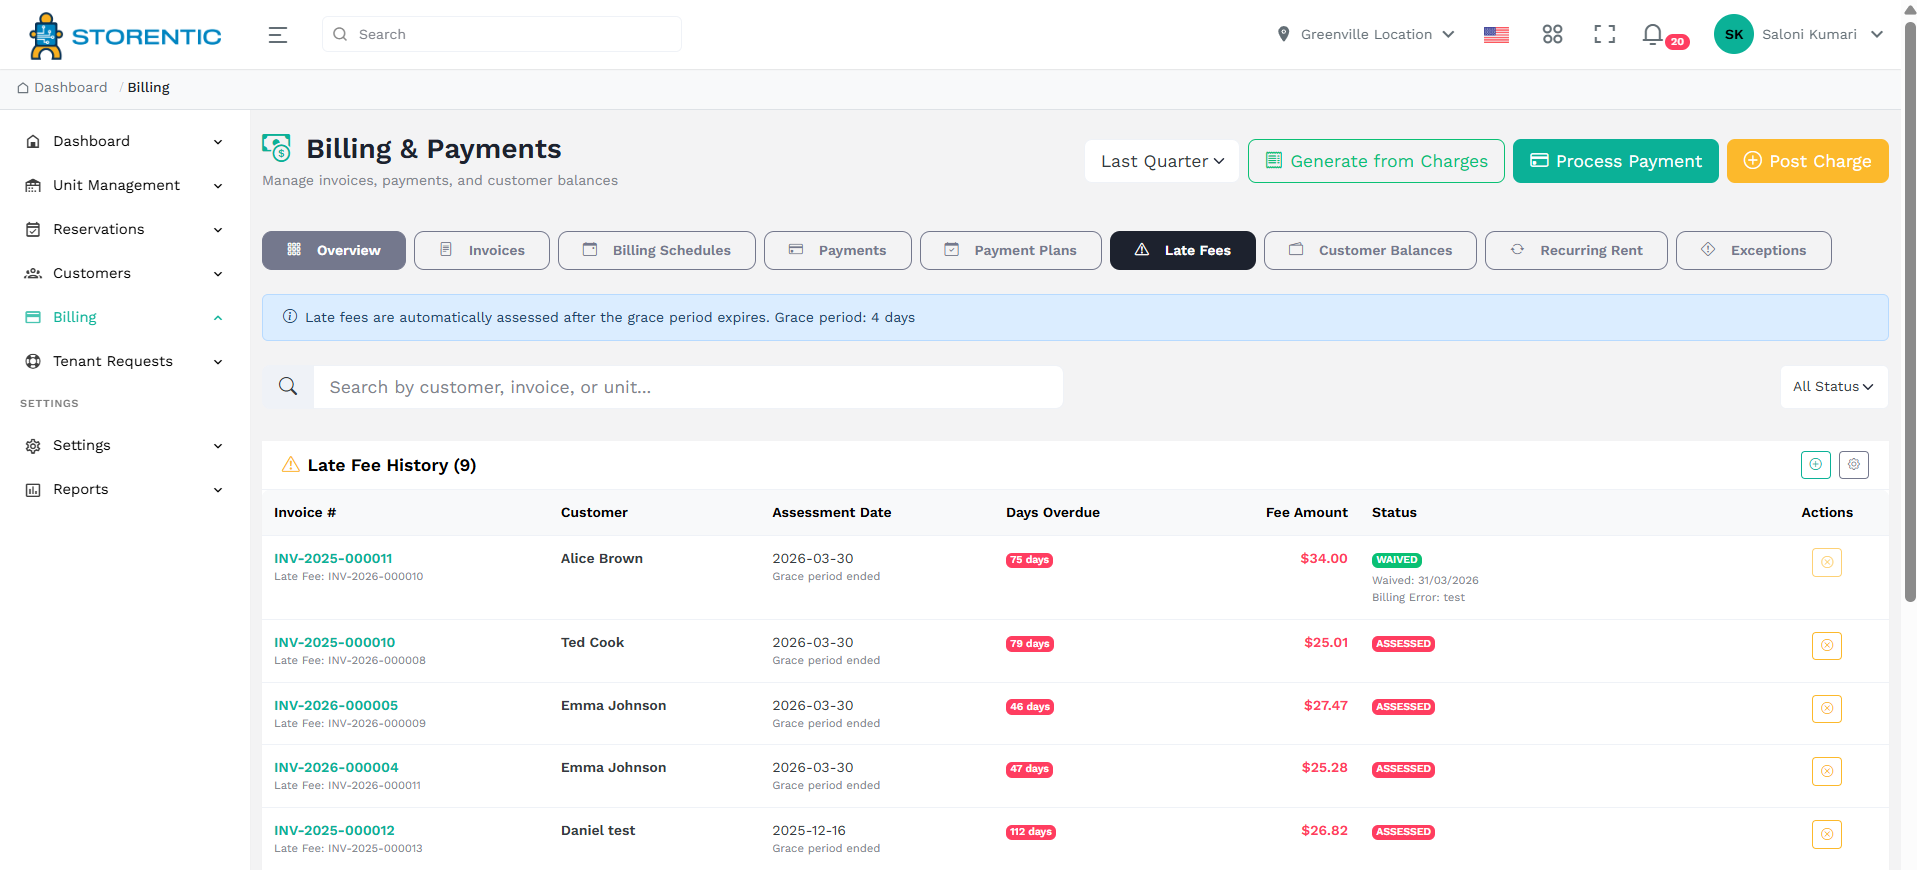1917x870 pixels.
Task: Click action icon for INV-2026-000004 row
Action: click(x=1827, y=771)
